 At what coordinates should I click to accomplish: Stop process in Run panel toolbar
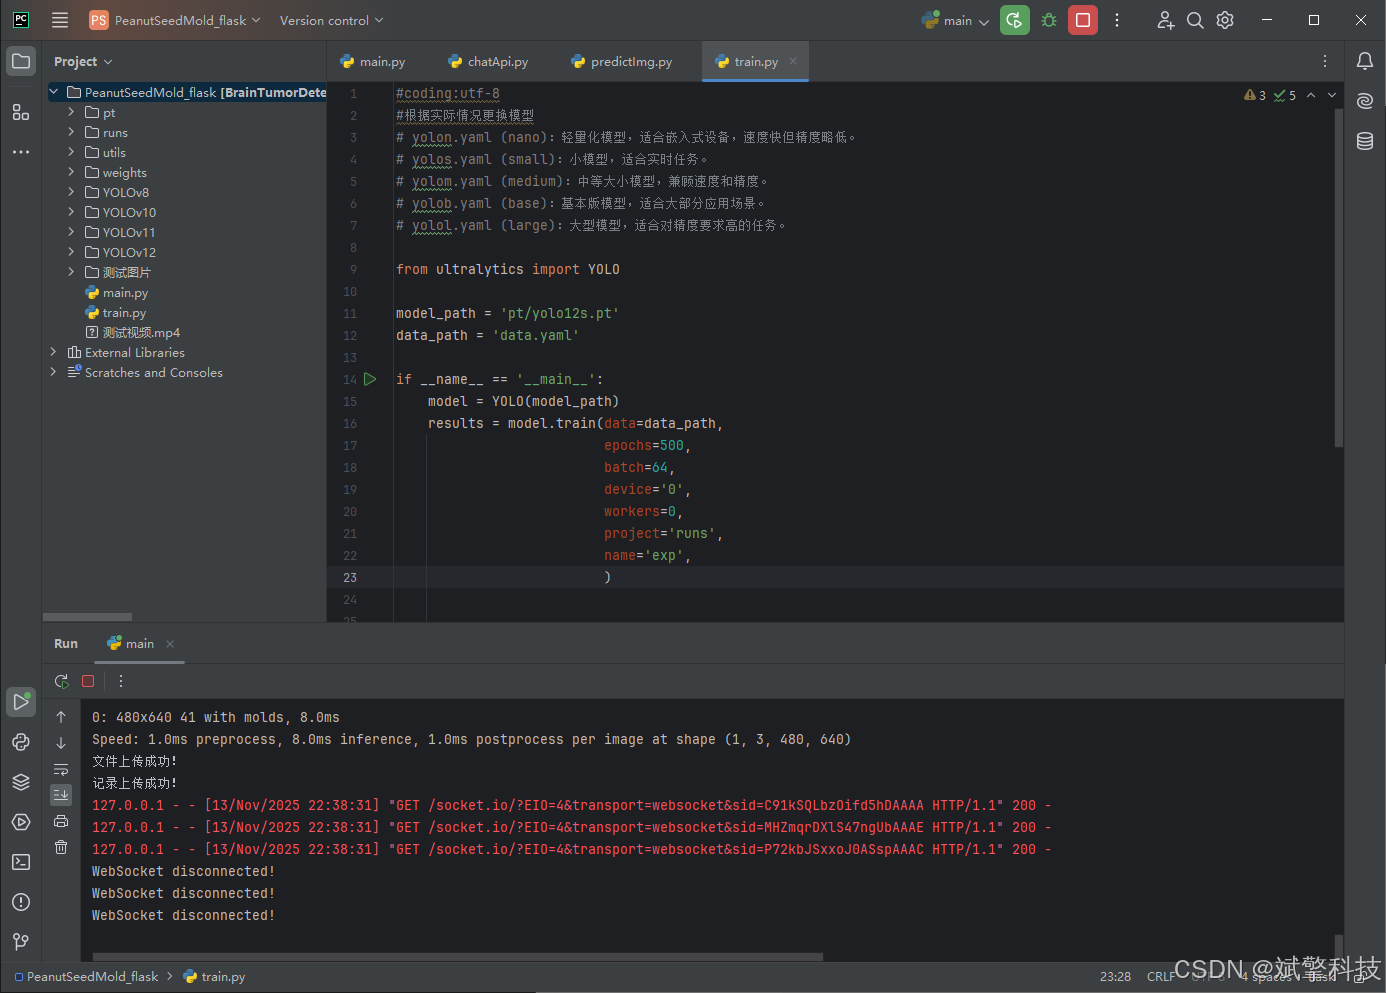[x=88, y=681]
